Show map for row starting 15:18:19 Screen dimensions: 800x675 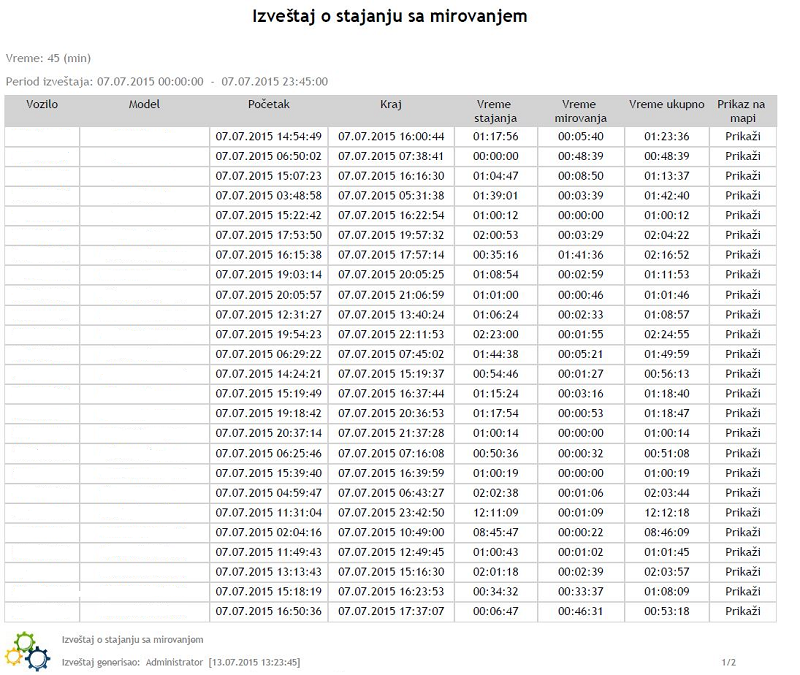[742, 591]
